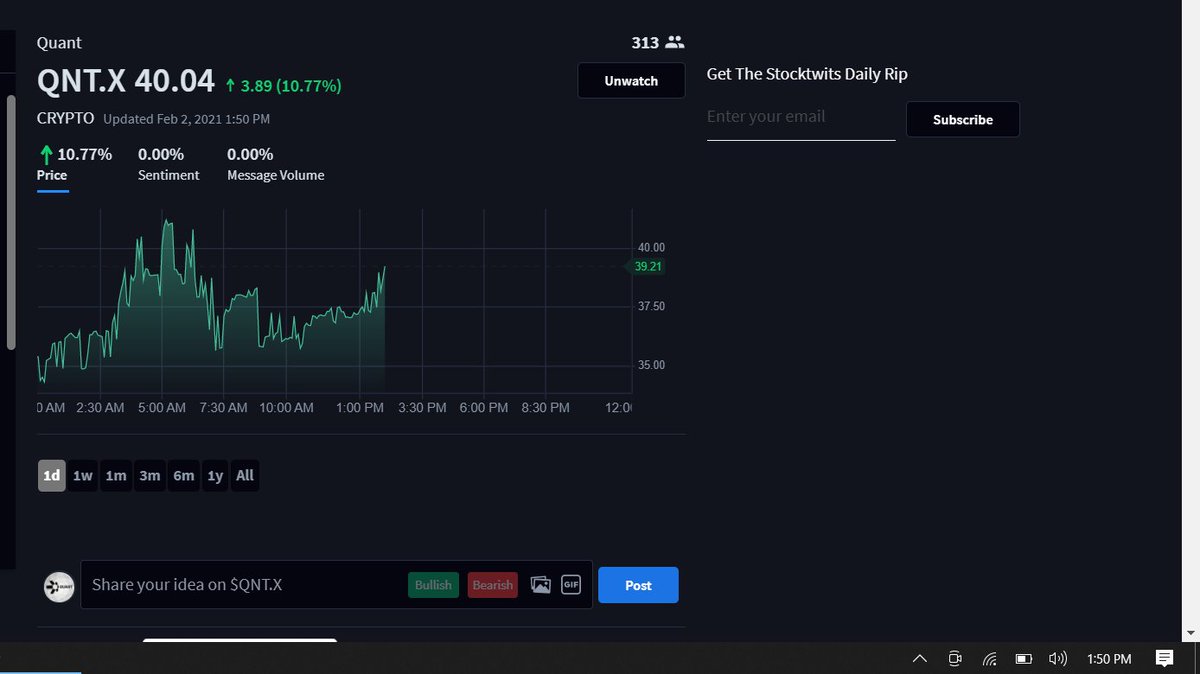Select the 1d chart range

[x=52, y=476]
